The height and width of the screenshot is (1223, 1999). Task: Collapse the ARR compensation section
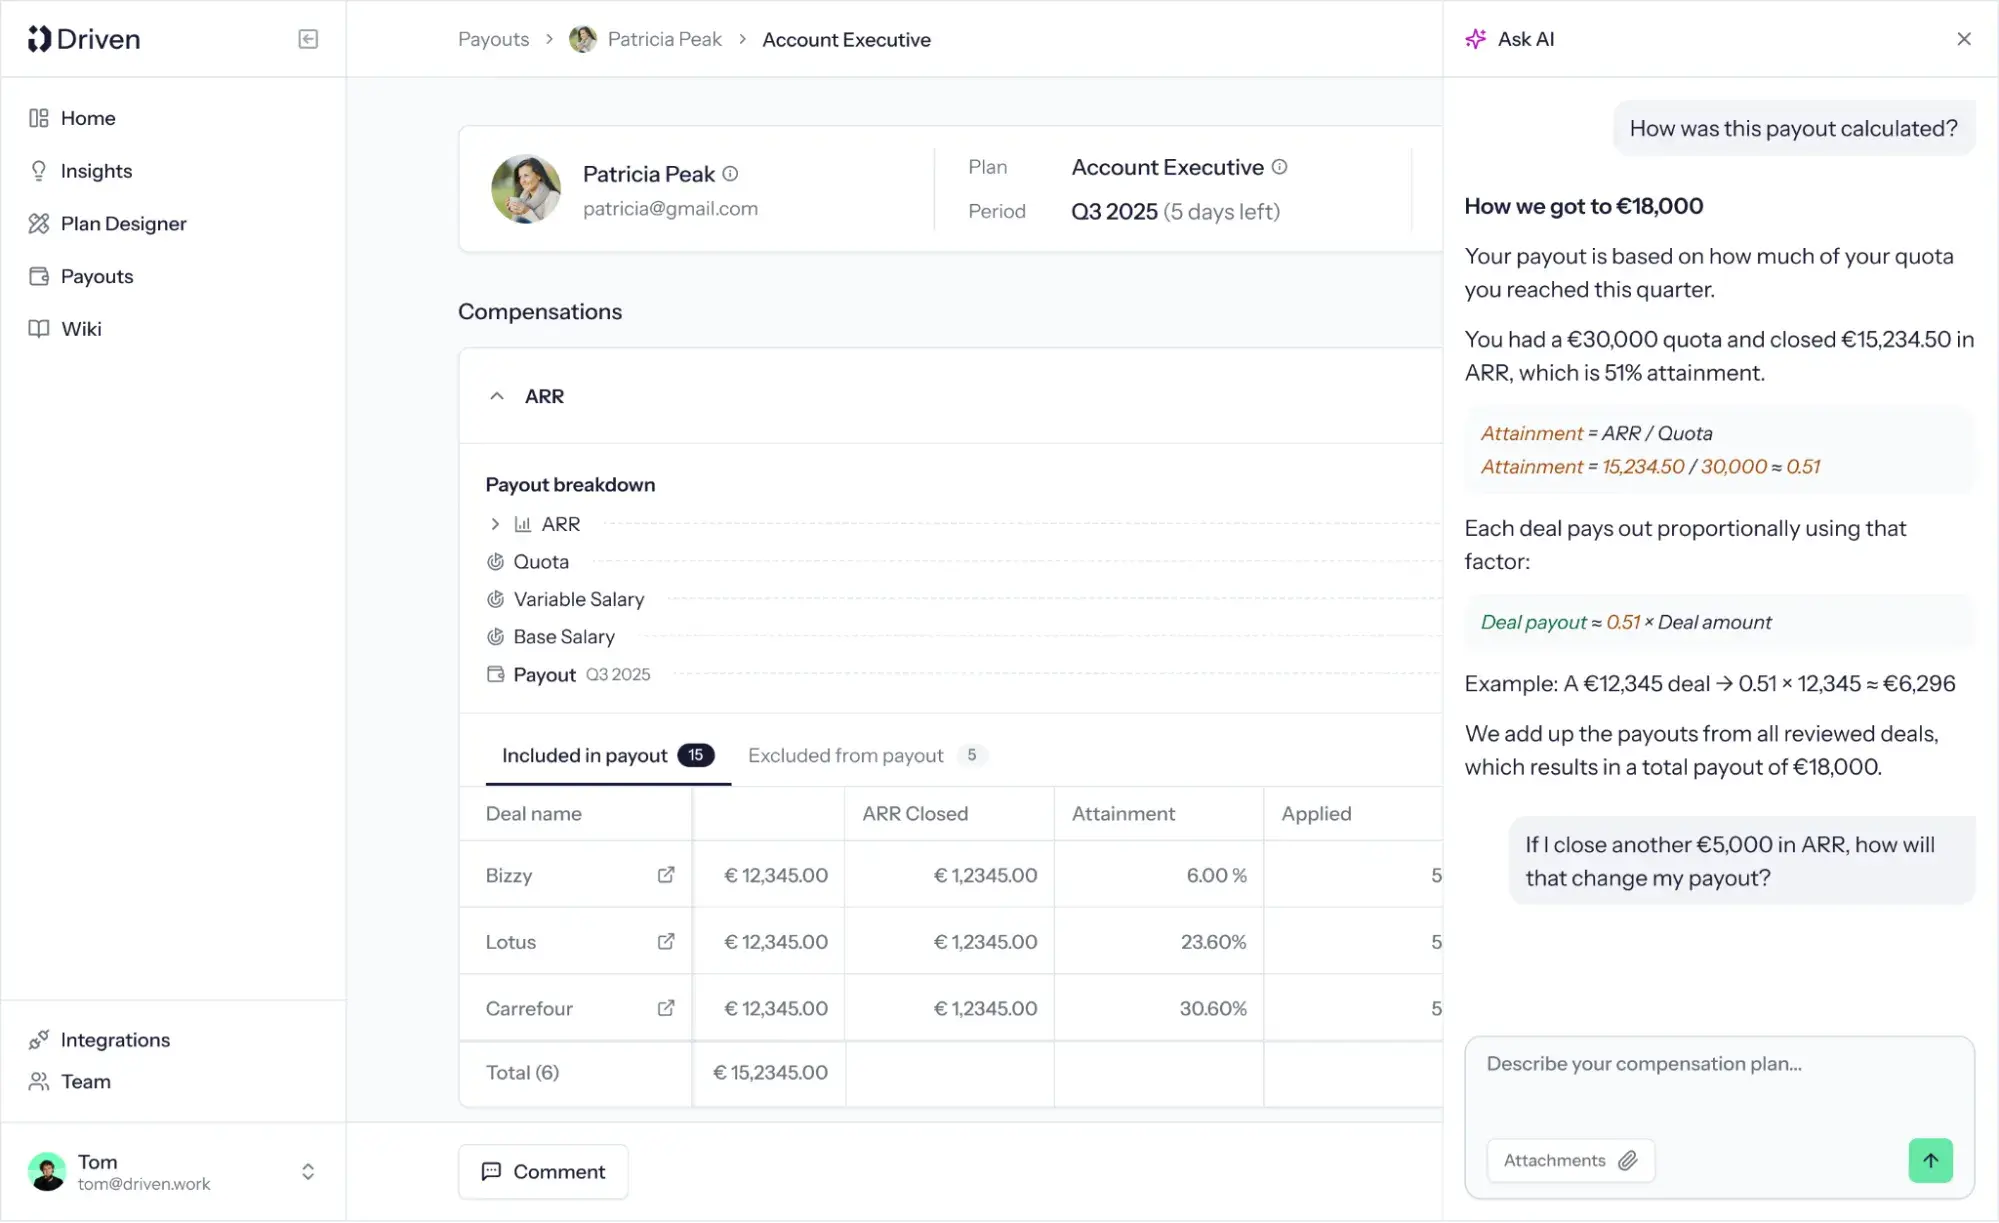pyautogui.click(x=497, y=396)
